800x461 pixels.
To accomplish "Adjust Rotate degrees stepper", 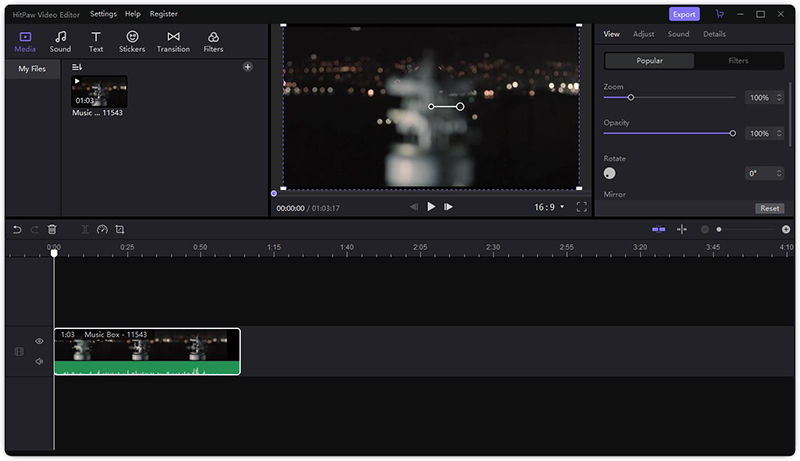I will [779, 173].
